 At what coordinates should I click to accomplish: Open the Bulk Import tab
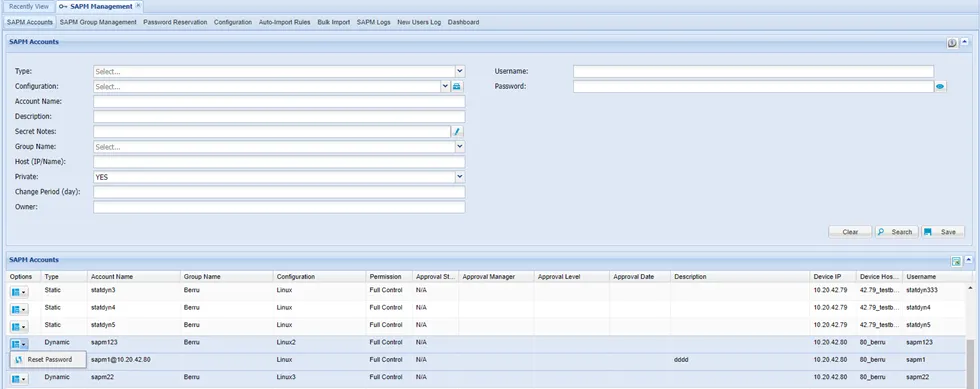334,22
